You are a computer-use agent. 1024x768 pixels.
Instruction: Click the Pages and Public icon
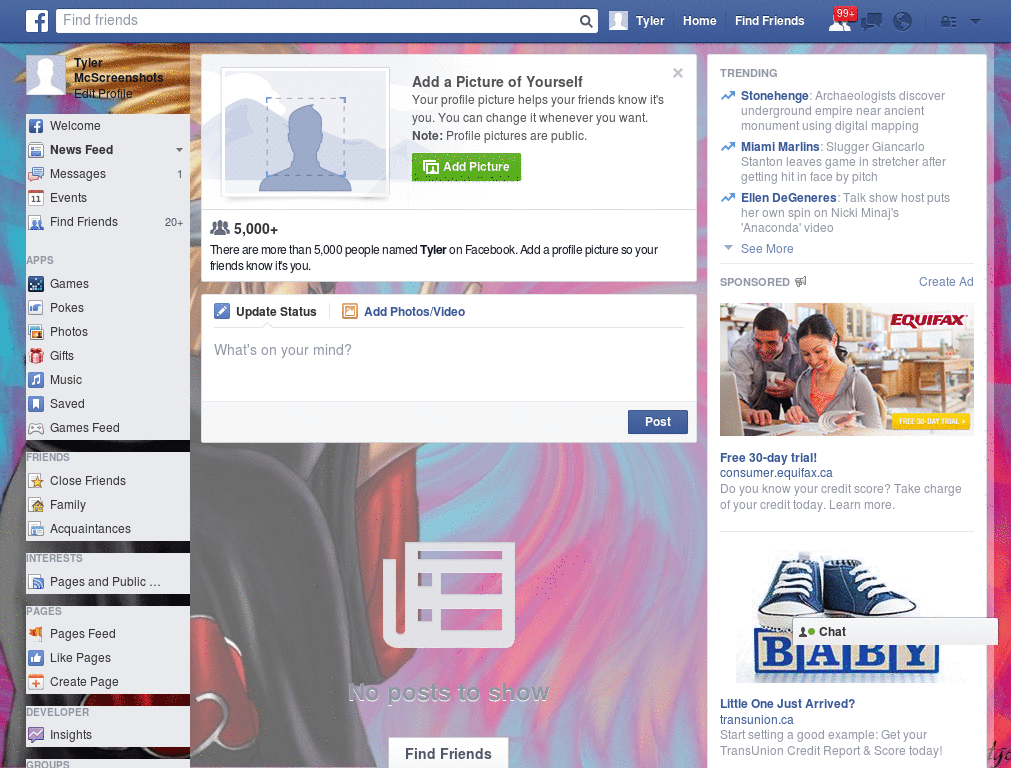36,582
